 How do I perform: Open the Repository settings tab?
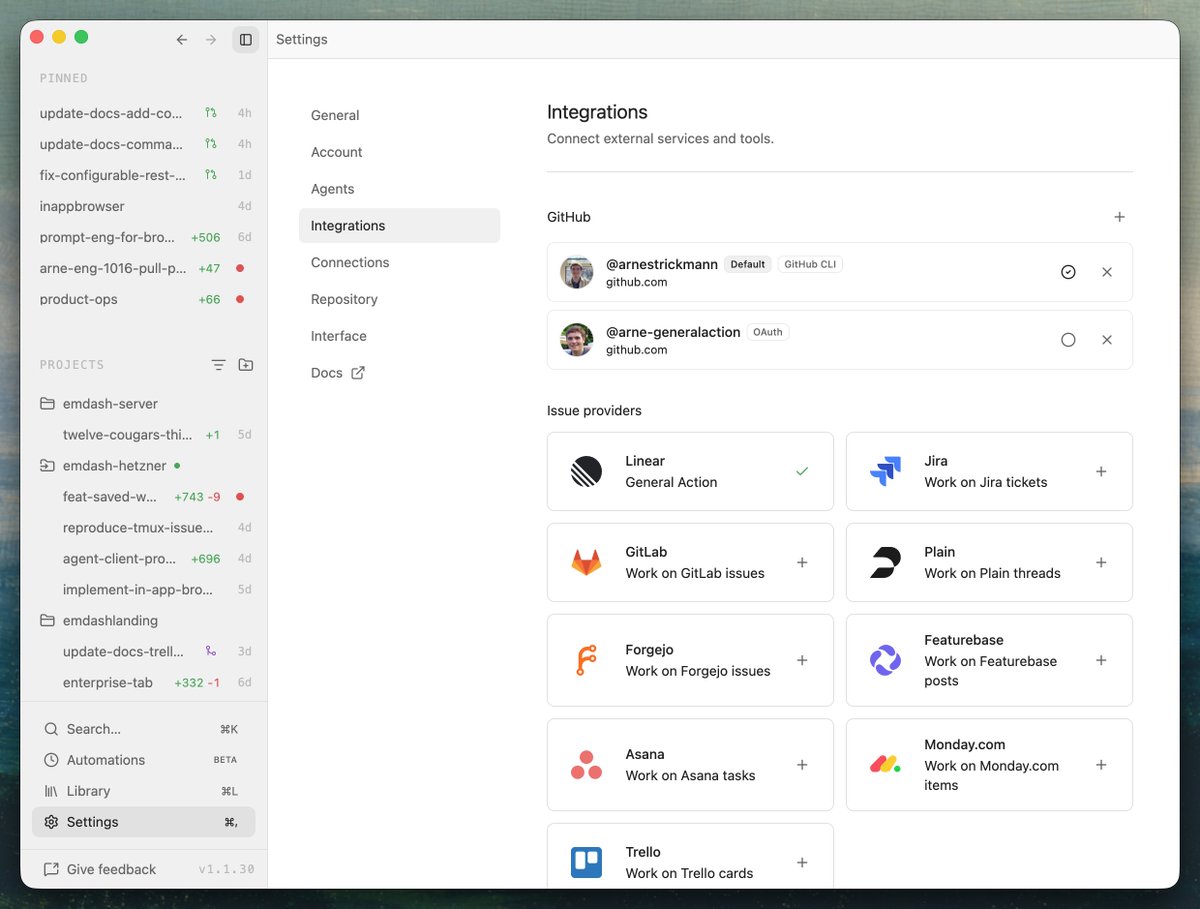tap(399, 299)
